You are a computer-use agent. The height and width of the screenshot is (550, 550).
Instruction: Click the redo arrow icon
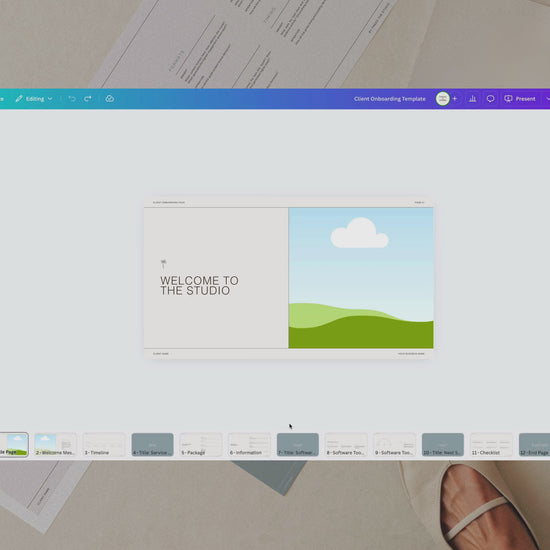click(x=88, y=99)
